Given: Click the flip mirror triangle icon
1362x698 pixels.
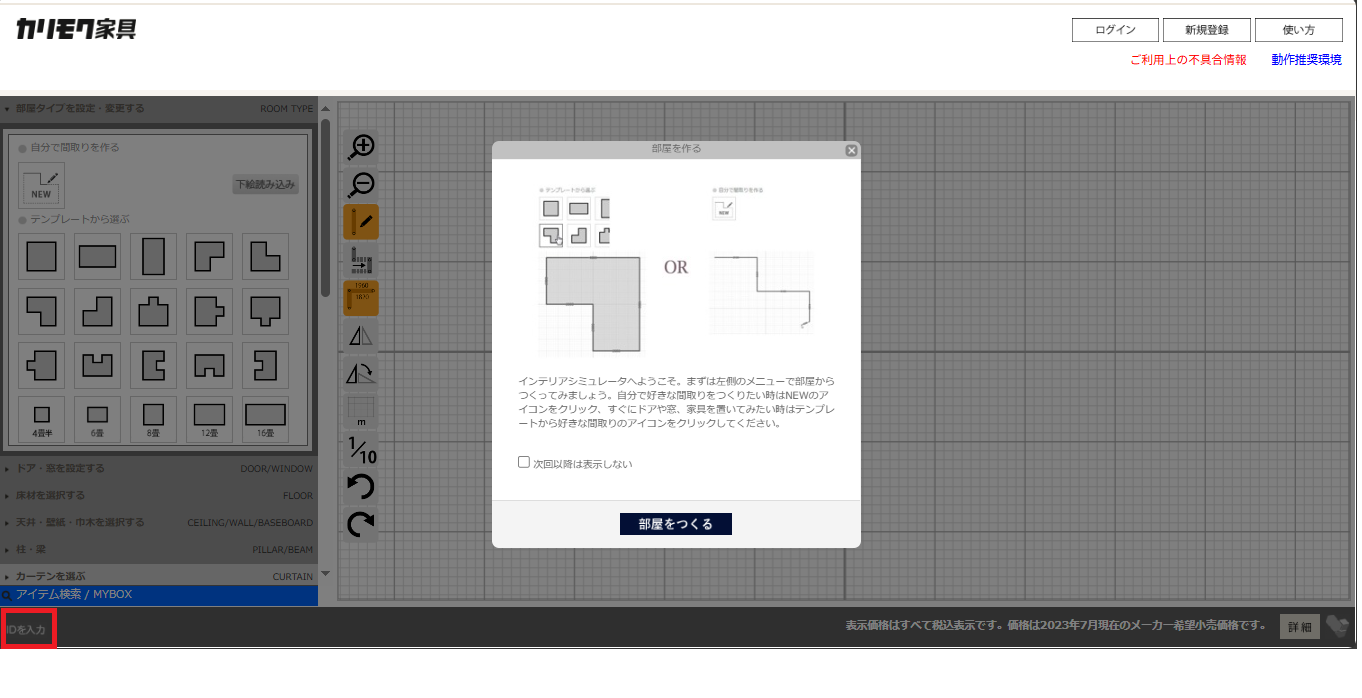Looking at the screenshot, I should 361,336.
